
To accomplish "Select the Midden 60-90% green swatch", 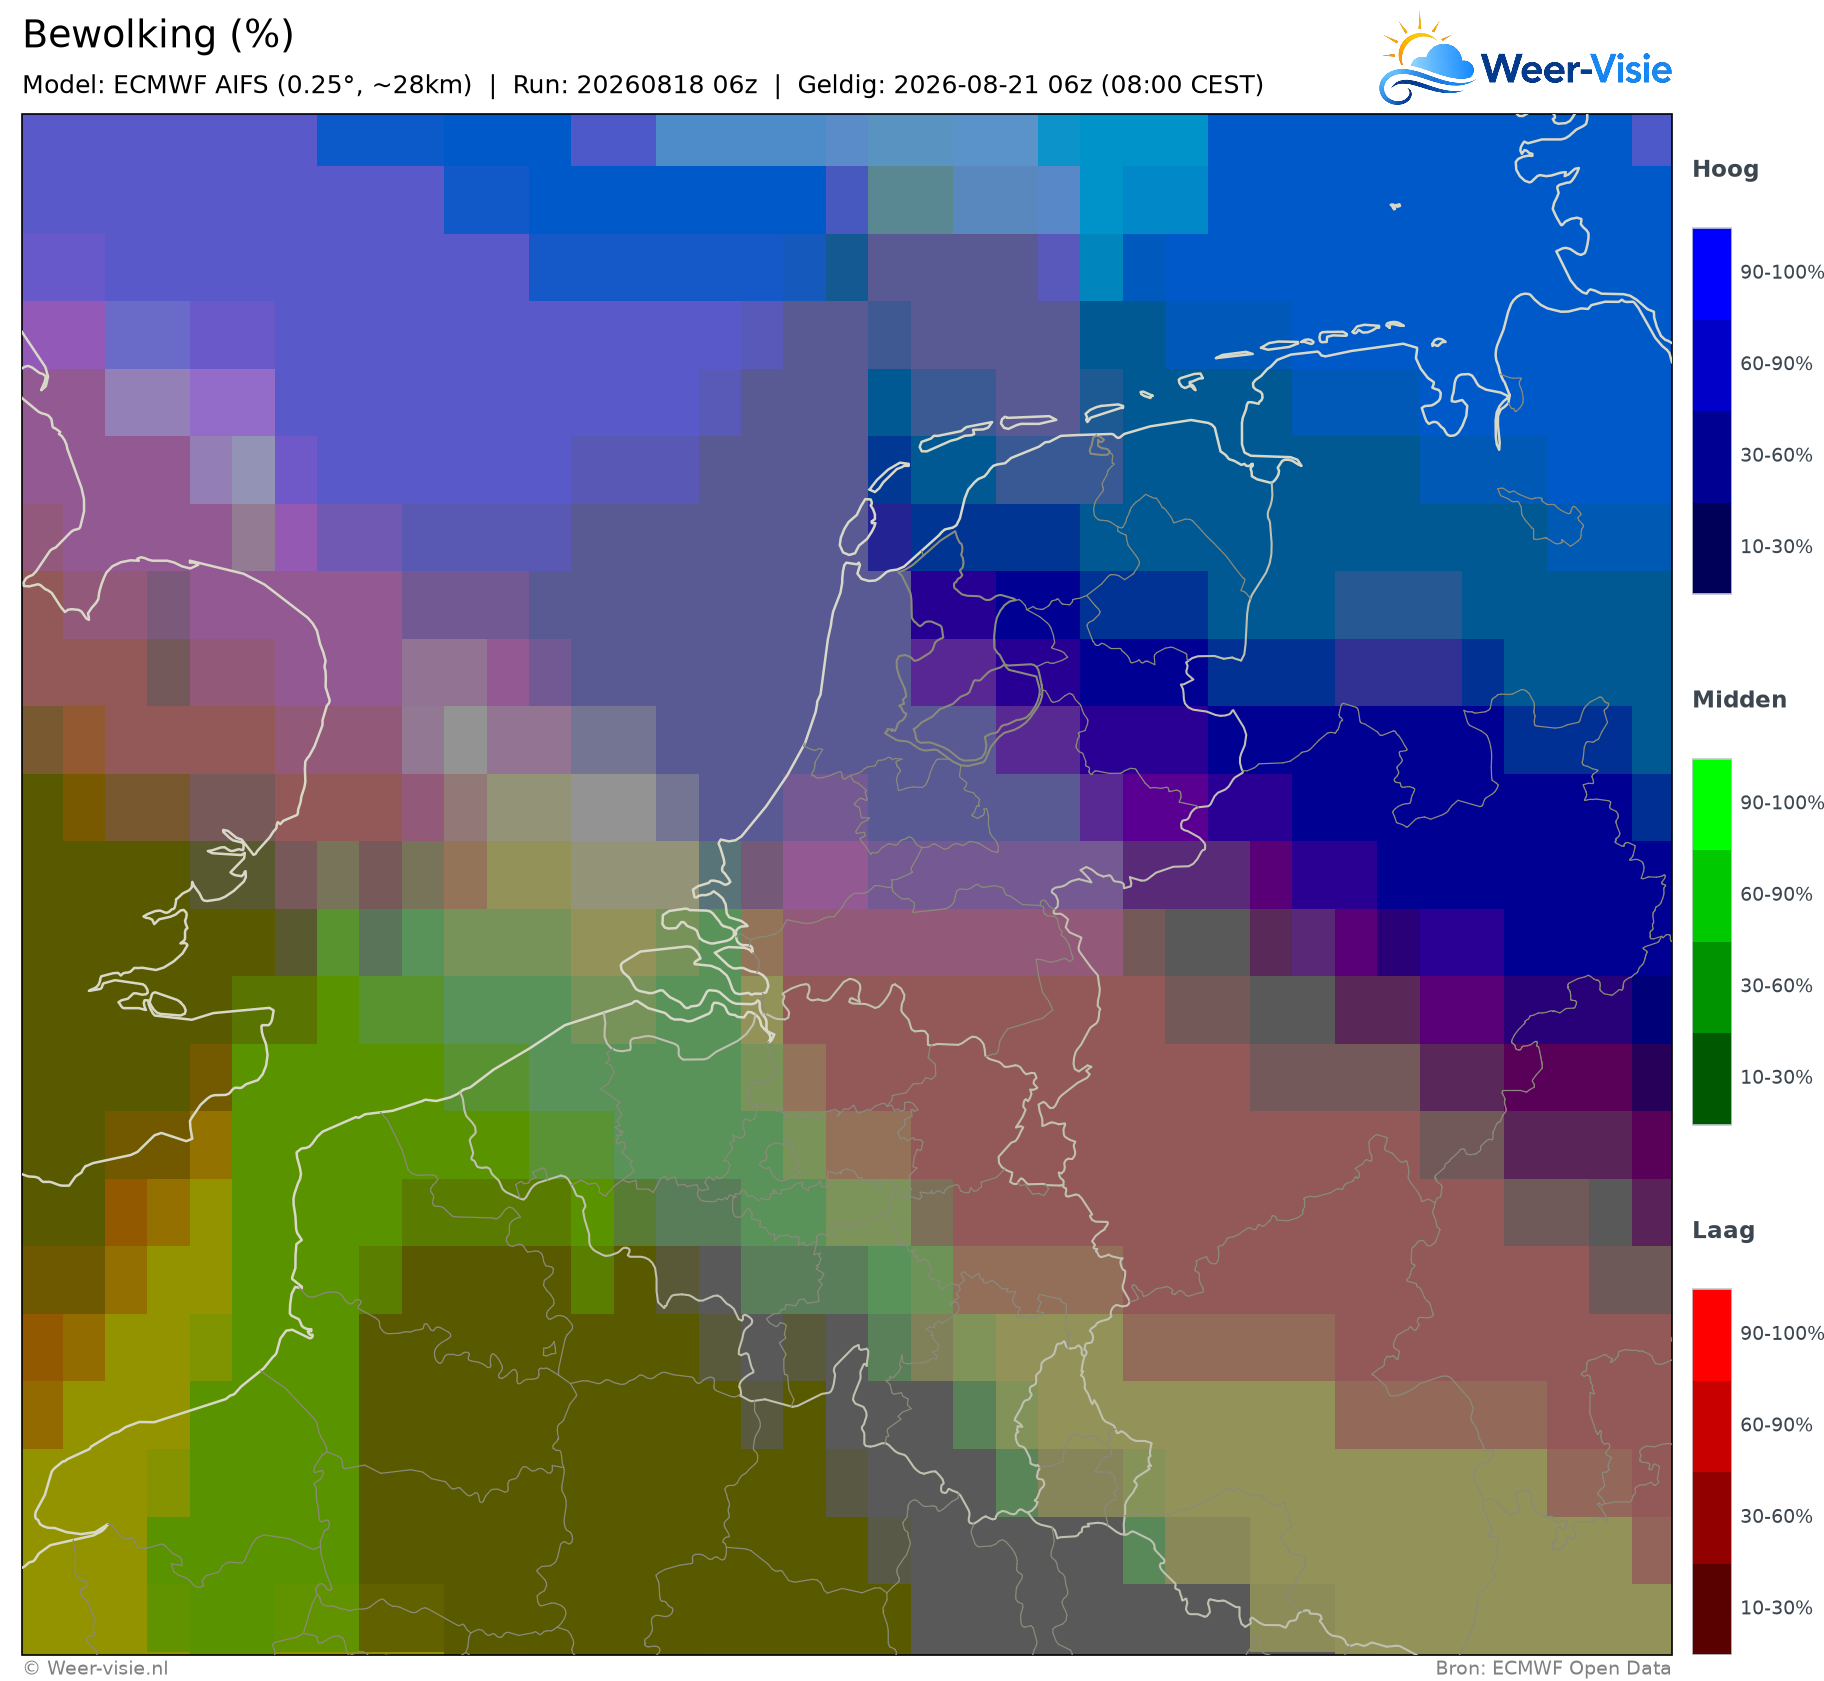I will point(1711,896).
